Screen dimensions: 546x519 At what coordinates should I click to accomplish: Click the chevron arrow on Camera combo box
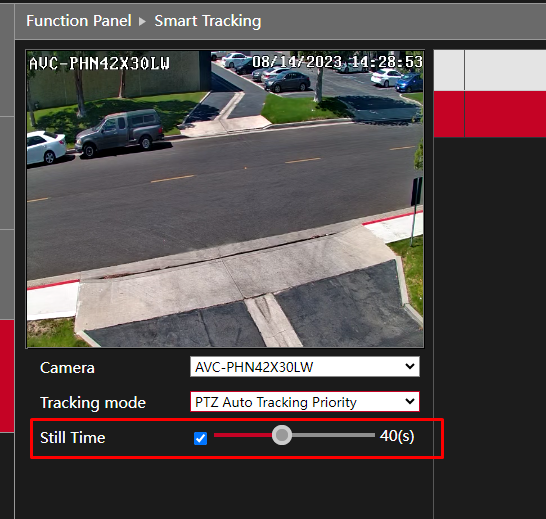coord(410,366)
